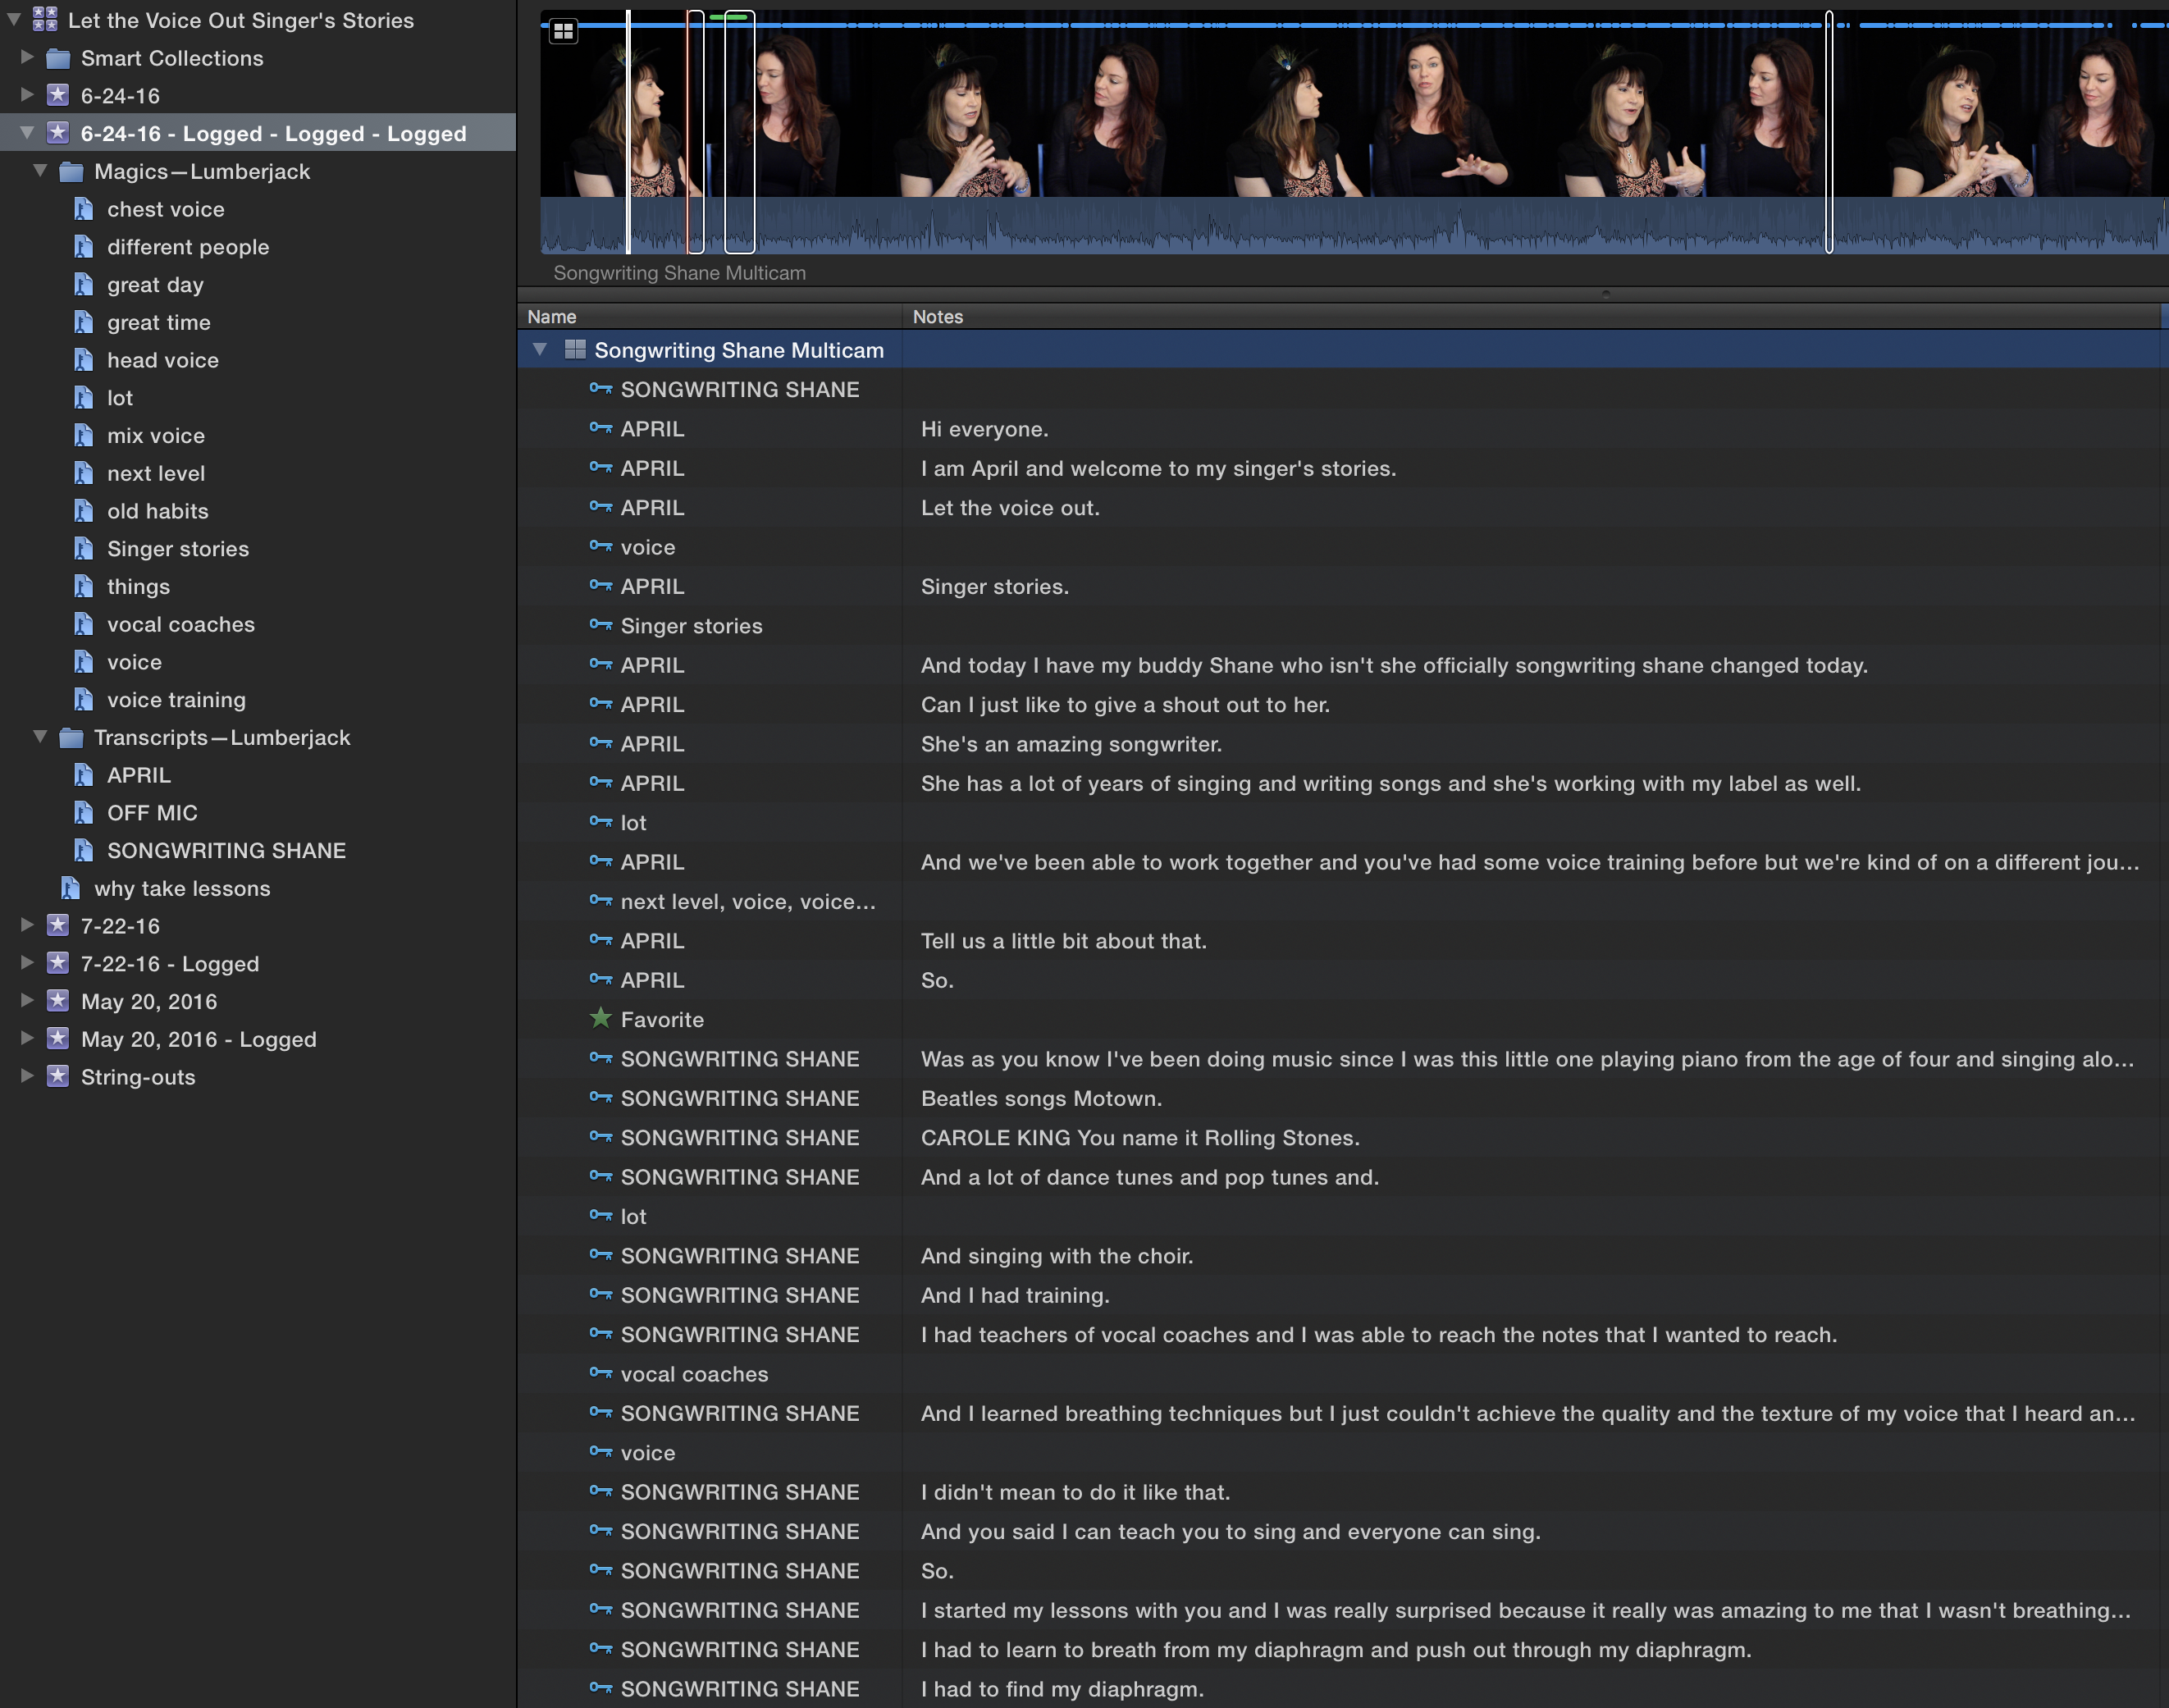Click the key icon beside Singer stories list row
Screen dimensions: 2169x1708
click(x=600, y=625)
